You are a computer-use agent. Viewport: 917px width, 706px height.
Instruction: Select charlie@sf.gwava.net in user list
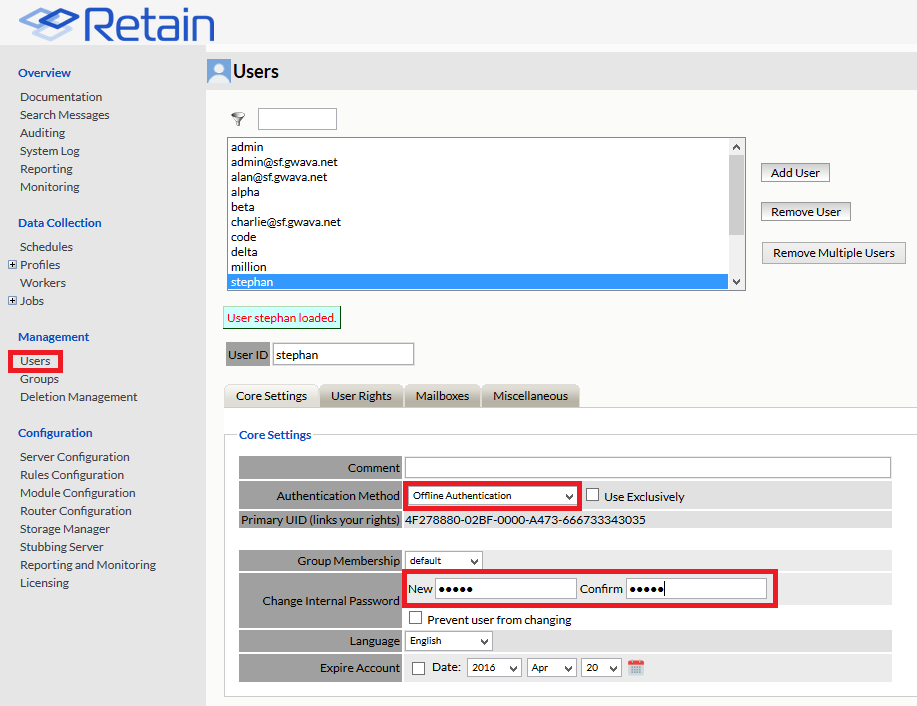pos(478,222)
